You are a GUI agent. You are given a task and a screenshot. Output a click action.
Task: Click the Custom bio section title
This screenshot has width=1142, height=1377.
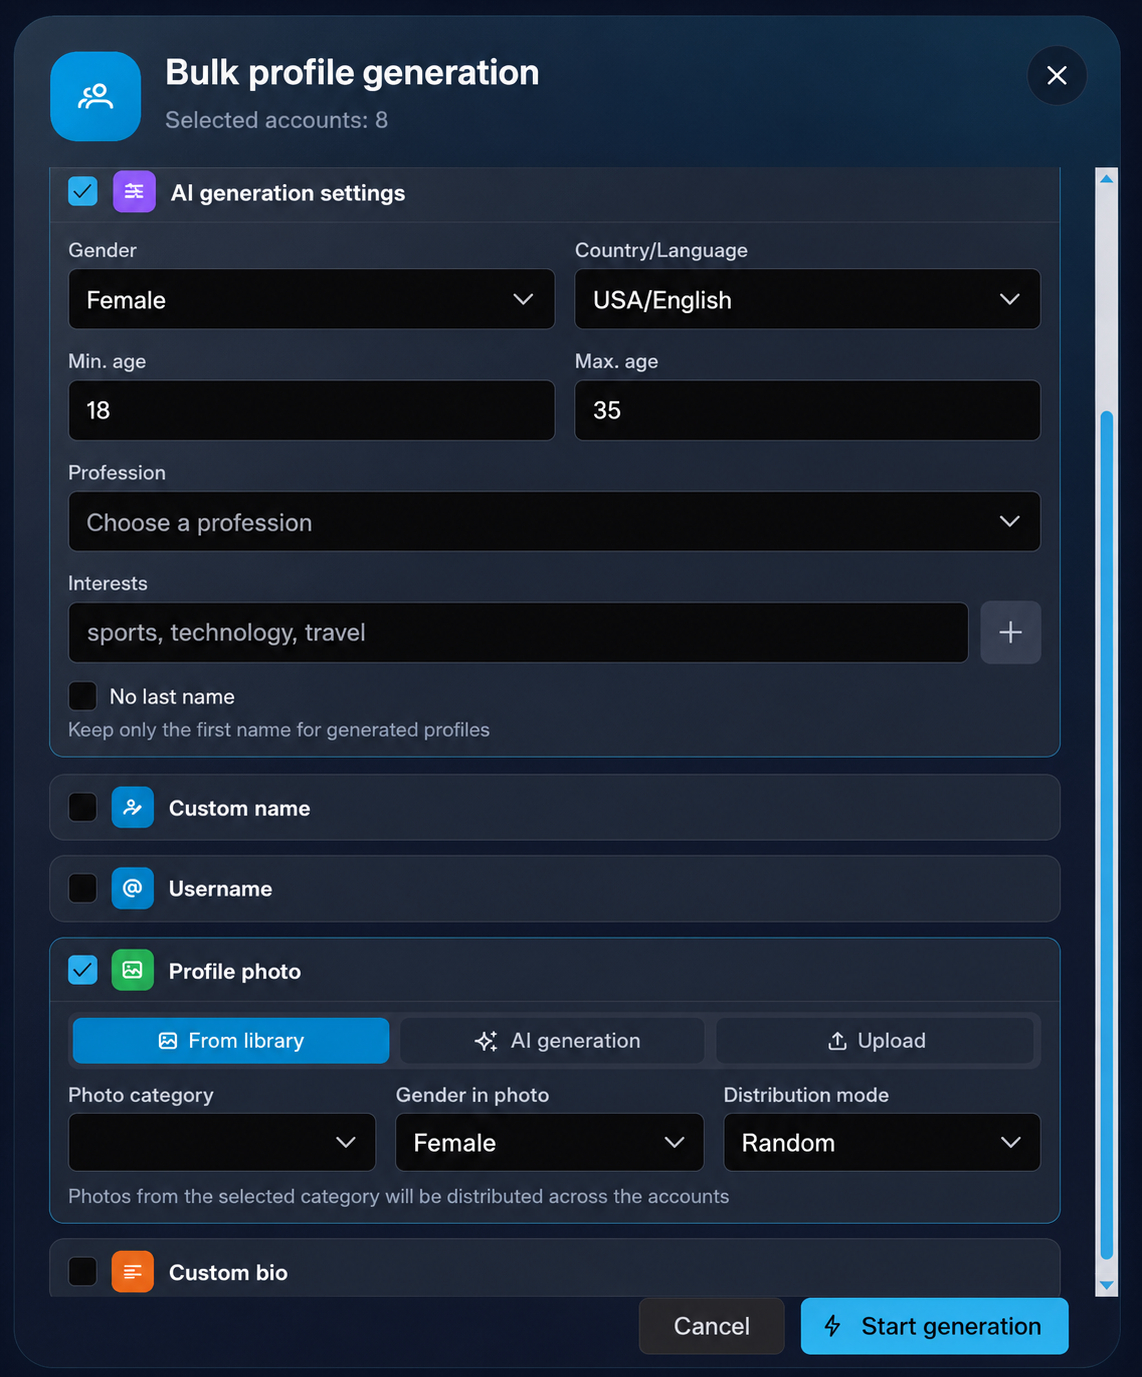click(228, 1273)
